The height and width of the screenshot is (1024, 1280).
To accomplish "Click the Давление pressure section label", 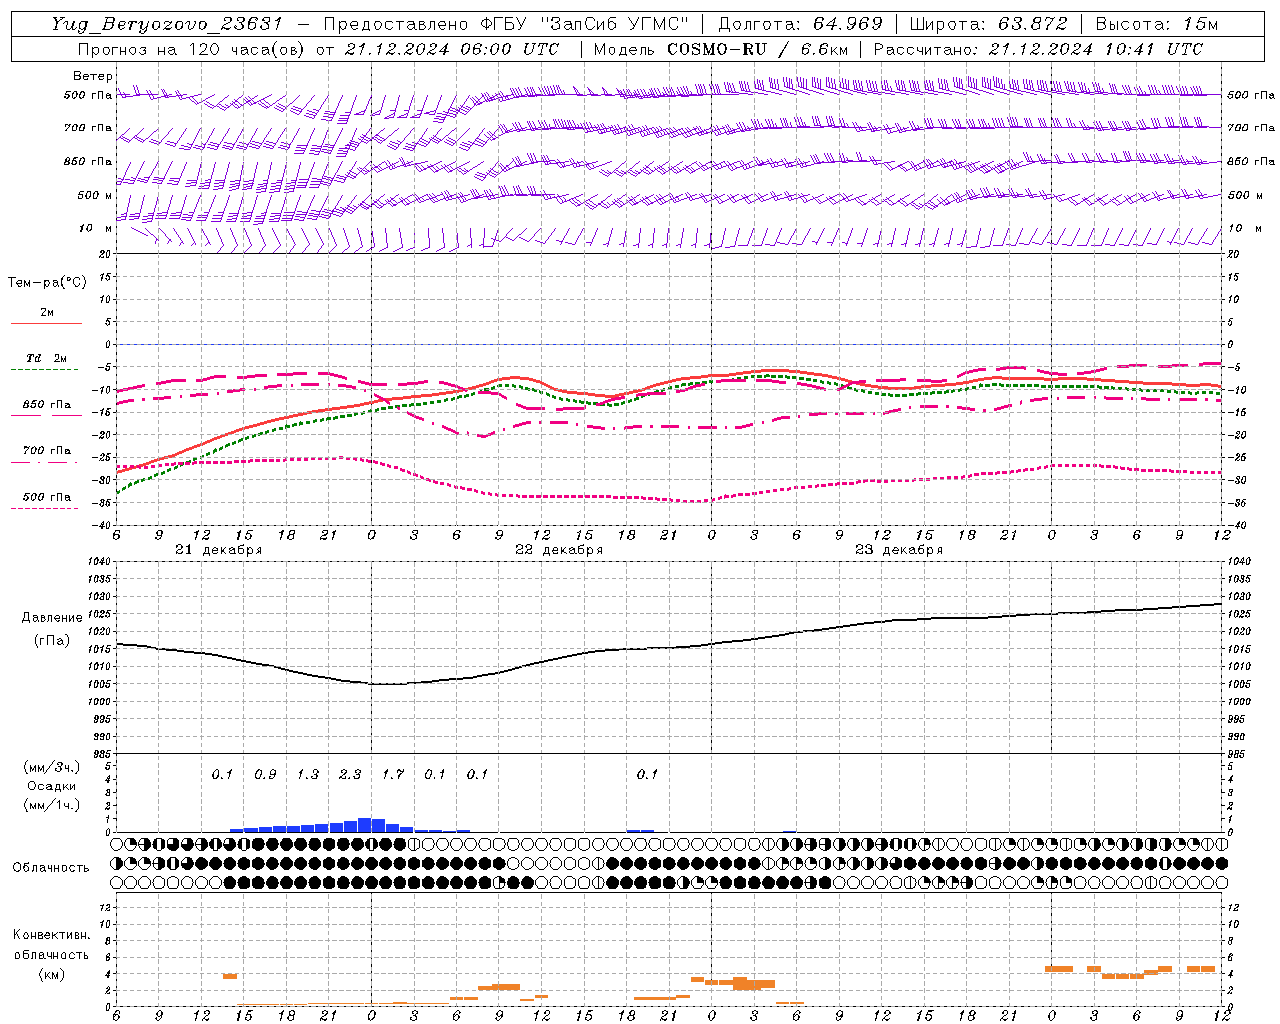I will 52,618.
